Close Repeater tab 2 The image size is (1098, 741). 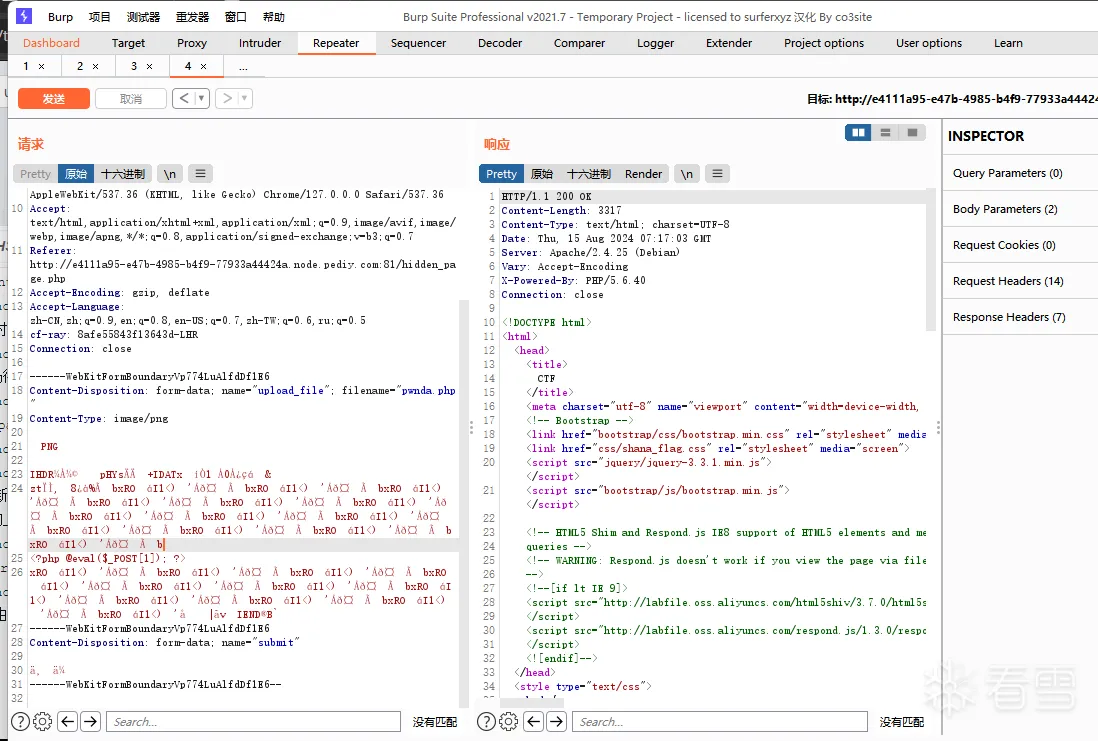pos(95,67)
